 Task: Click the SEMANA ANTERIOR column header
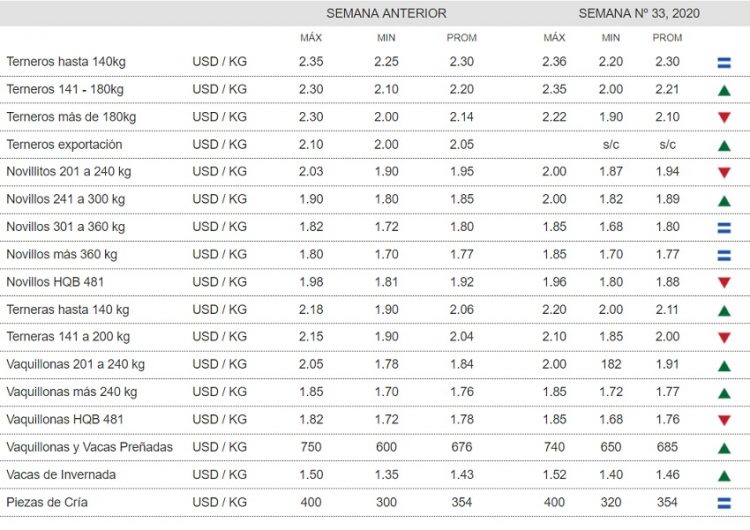click(386, 14)
